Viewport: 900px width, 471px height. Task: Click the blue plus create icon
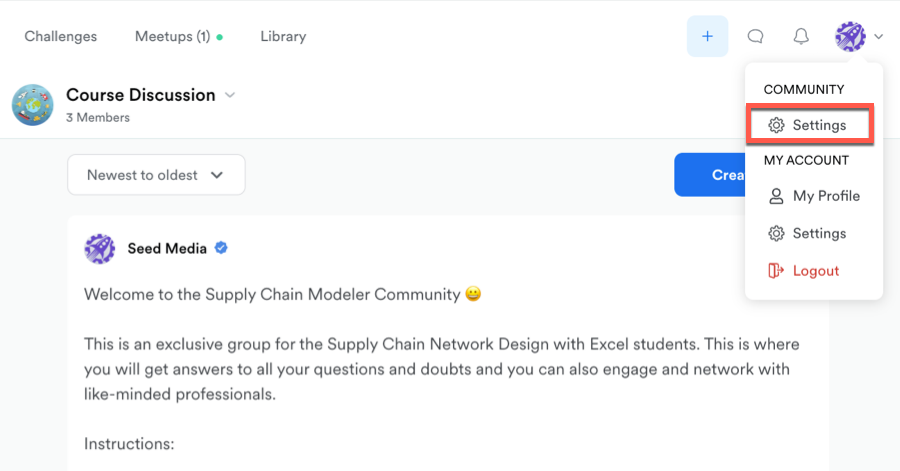click(707, 37)
